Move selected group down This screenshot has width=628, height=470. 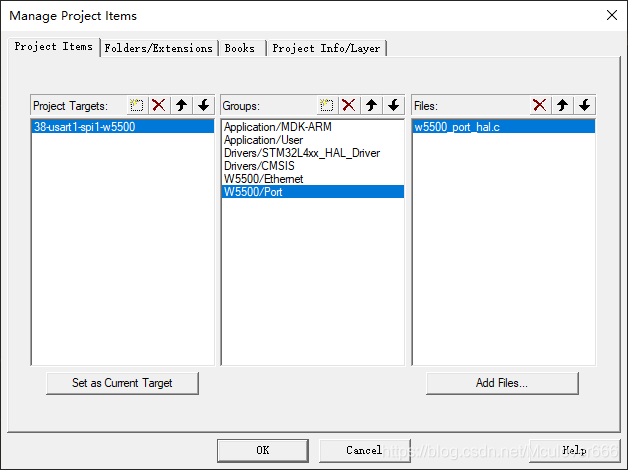(x=394, y=105)
